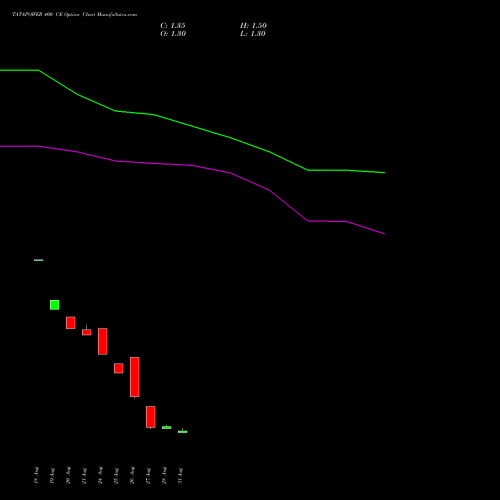The image size is (500, 500).
Task: Select the small green candle for 28 Aug
Action: coord(167,427)
